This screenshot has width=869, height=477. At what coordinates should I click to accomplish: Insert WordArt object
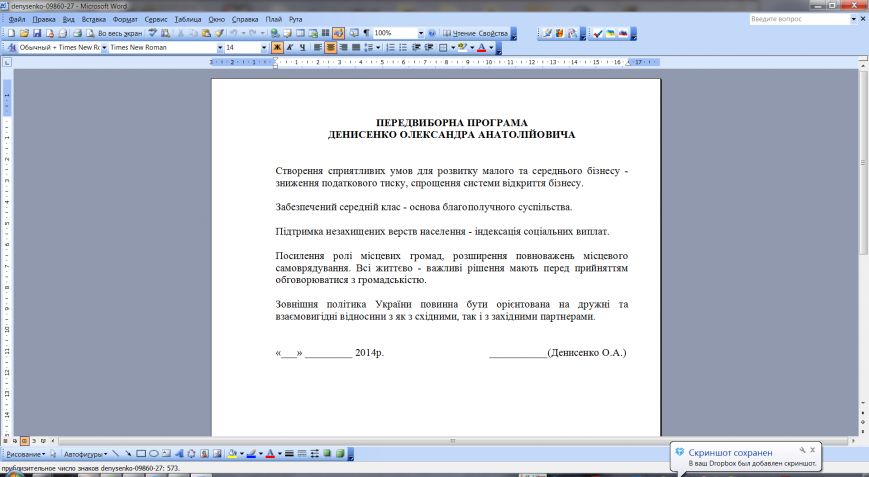point(178,454)
